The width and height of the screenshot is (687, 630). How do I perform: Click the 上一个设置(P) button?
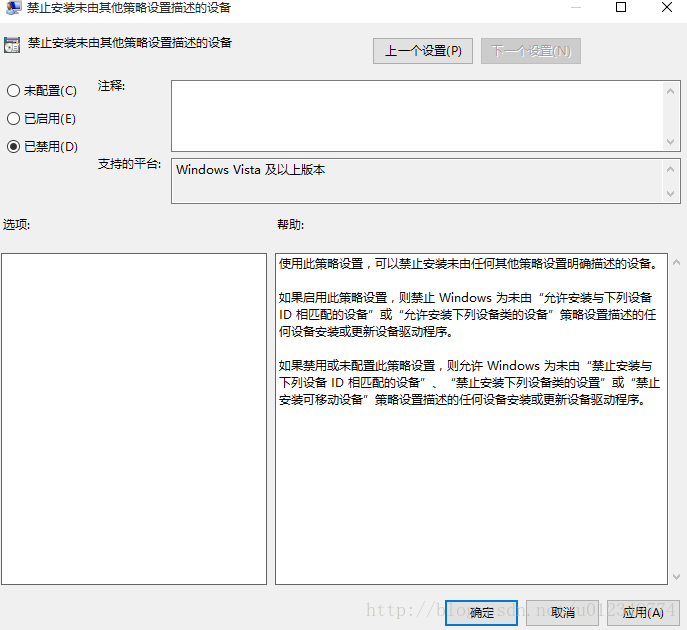coord(423,51)
